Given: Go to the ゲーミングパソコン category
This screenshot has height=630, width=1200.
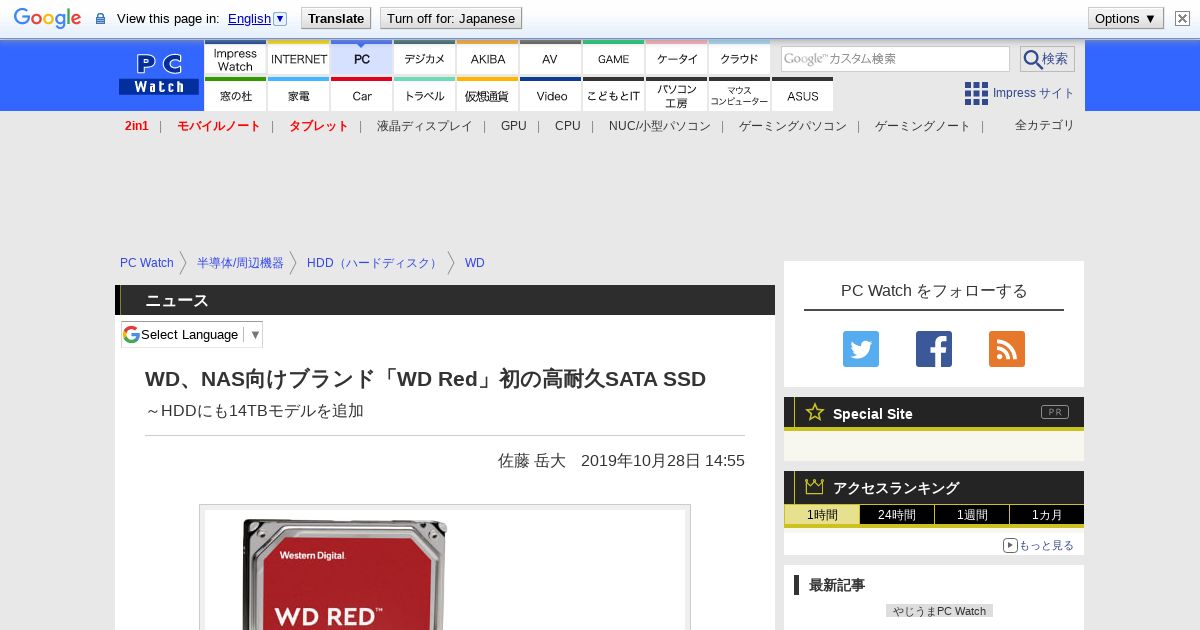Looking at the screenshot, I should (793, 126).
